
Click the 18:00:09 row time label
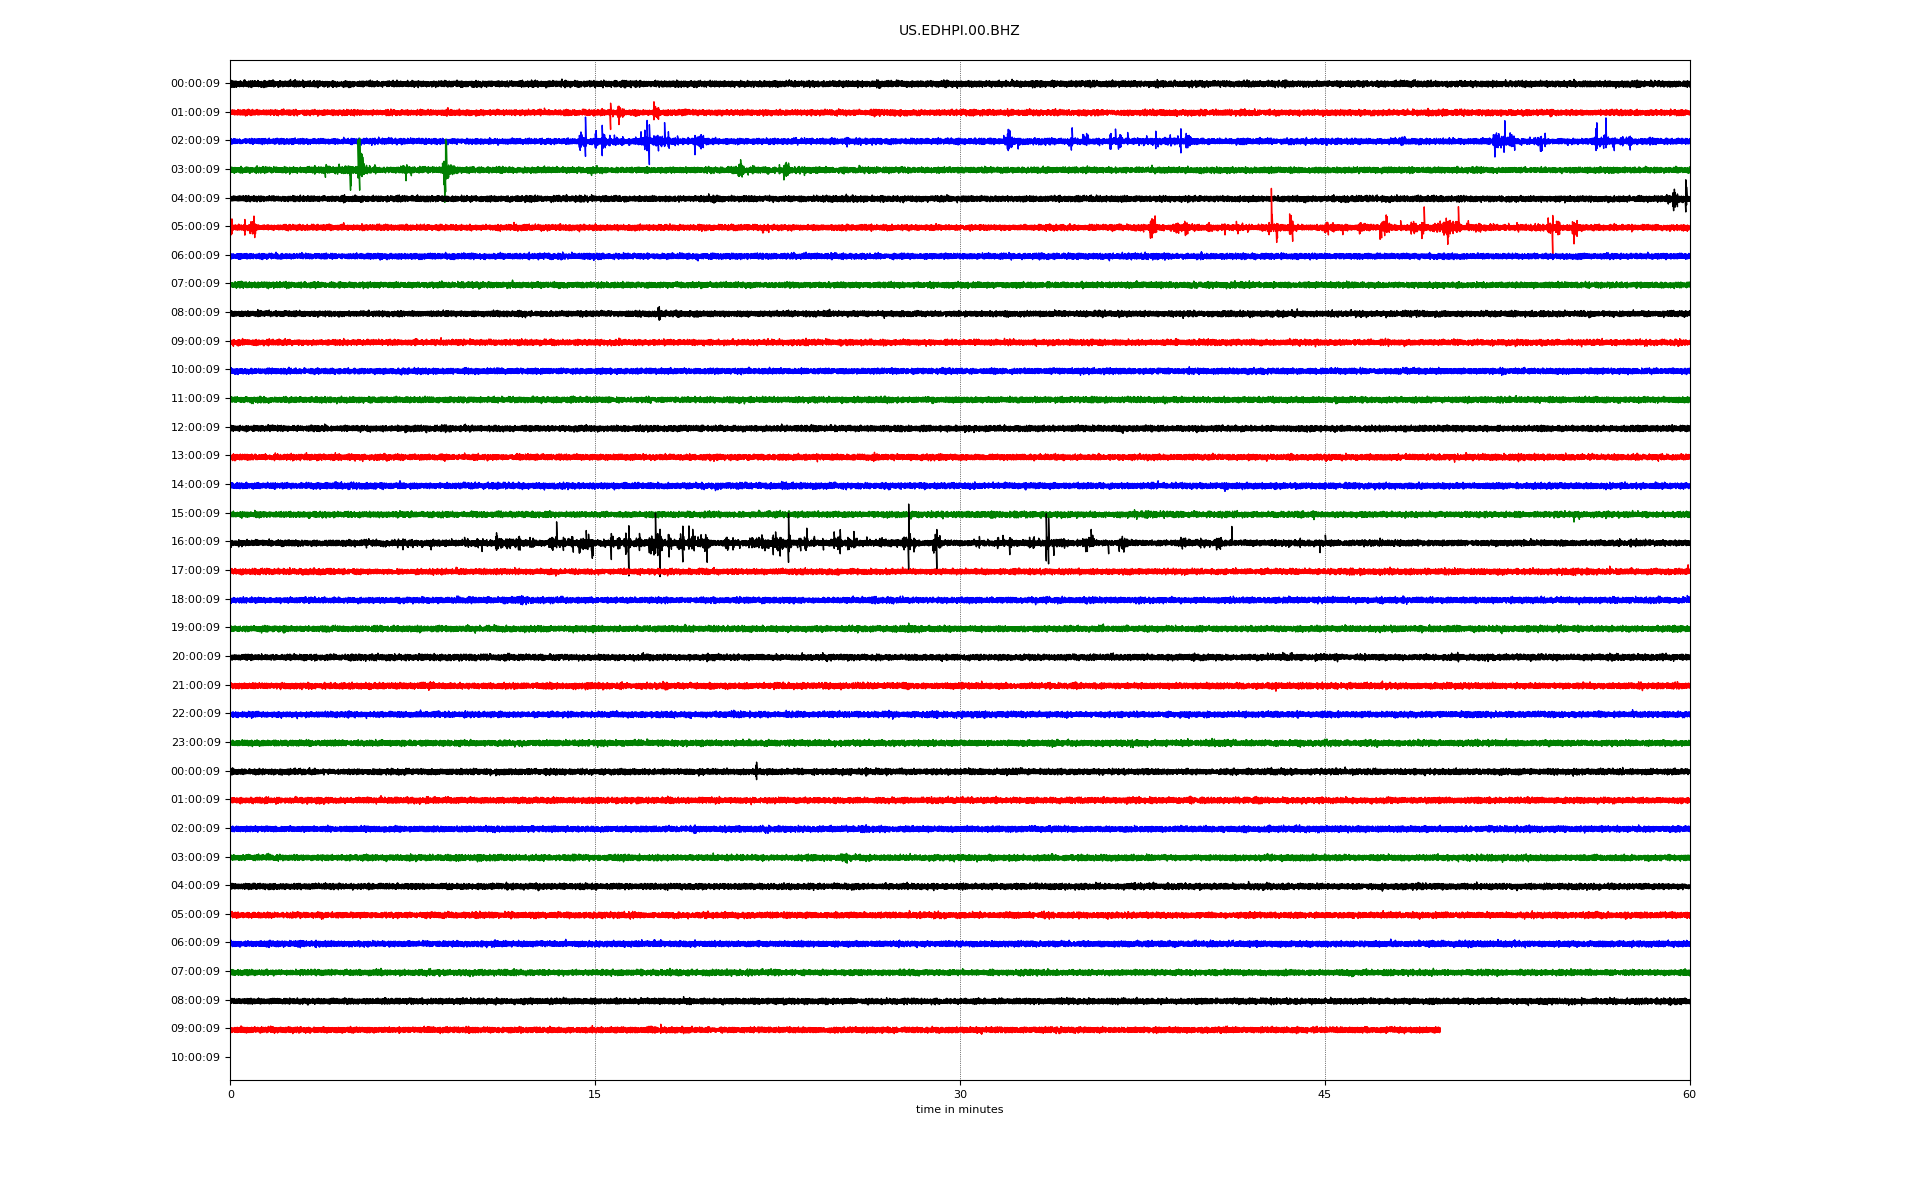pos(195,600)
